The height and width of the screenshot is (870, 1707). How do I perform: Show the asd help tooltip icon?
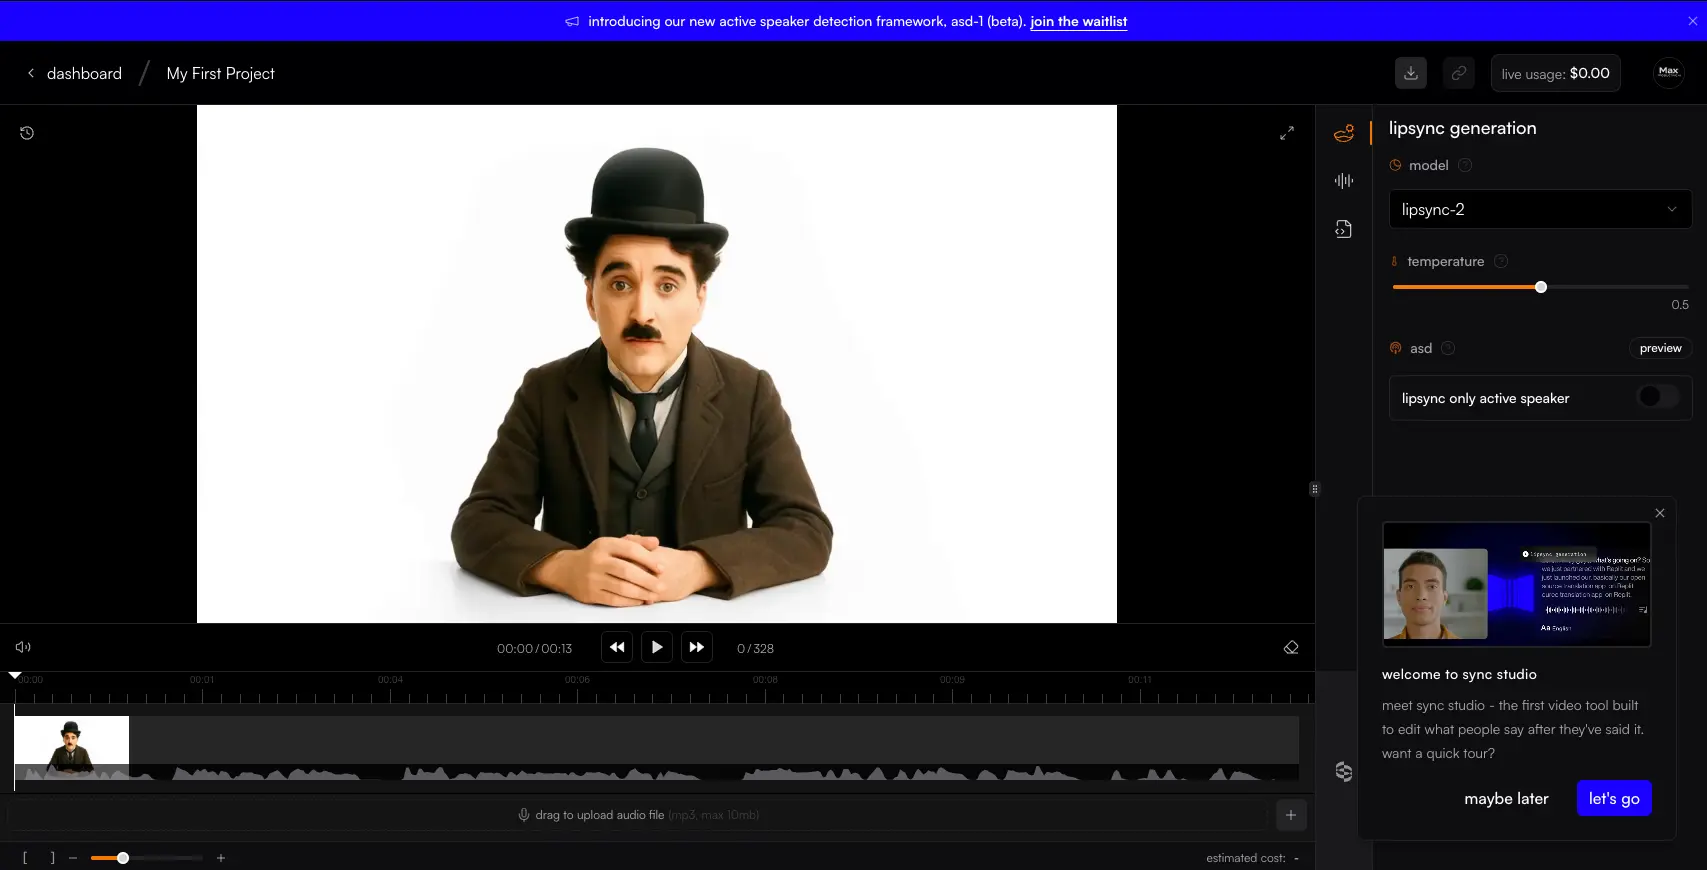1448,348
